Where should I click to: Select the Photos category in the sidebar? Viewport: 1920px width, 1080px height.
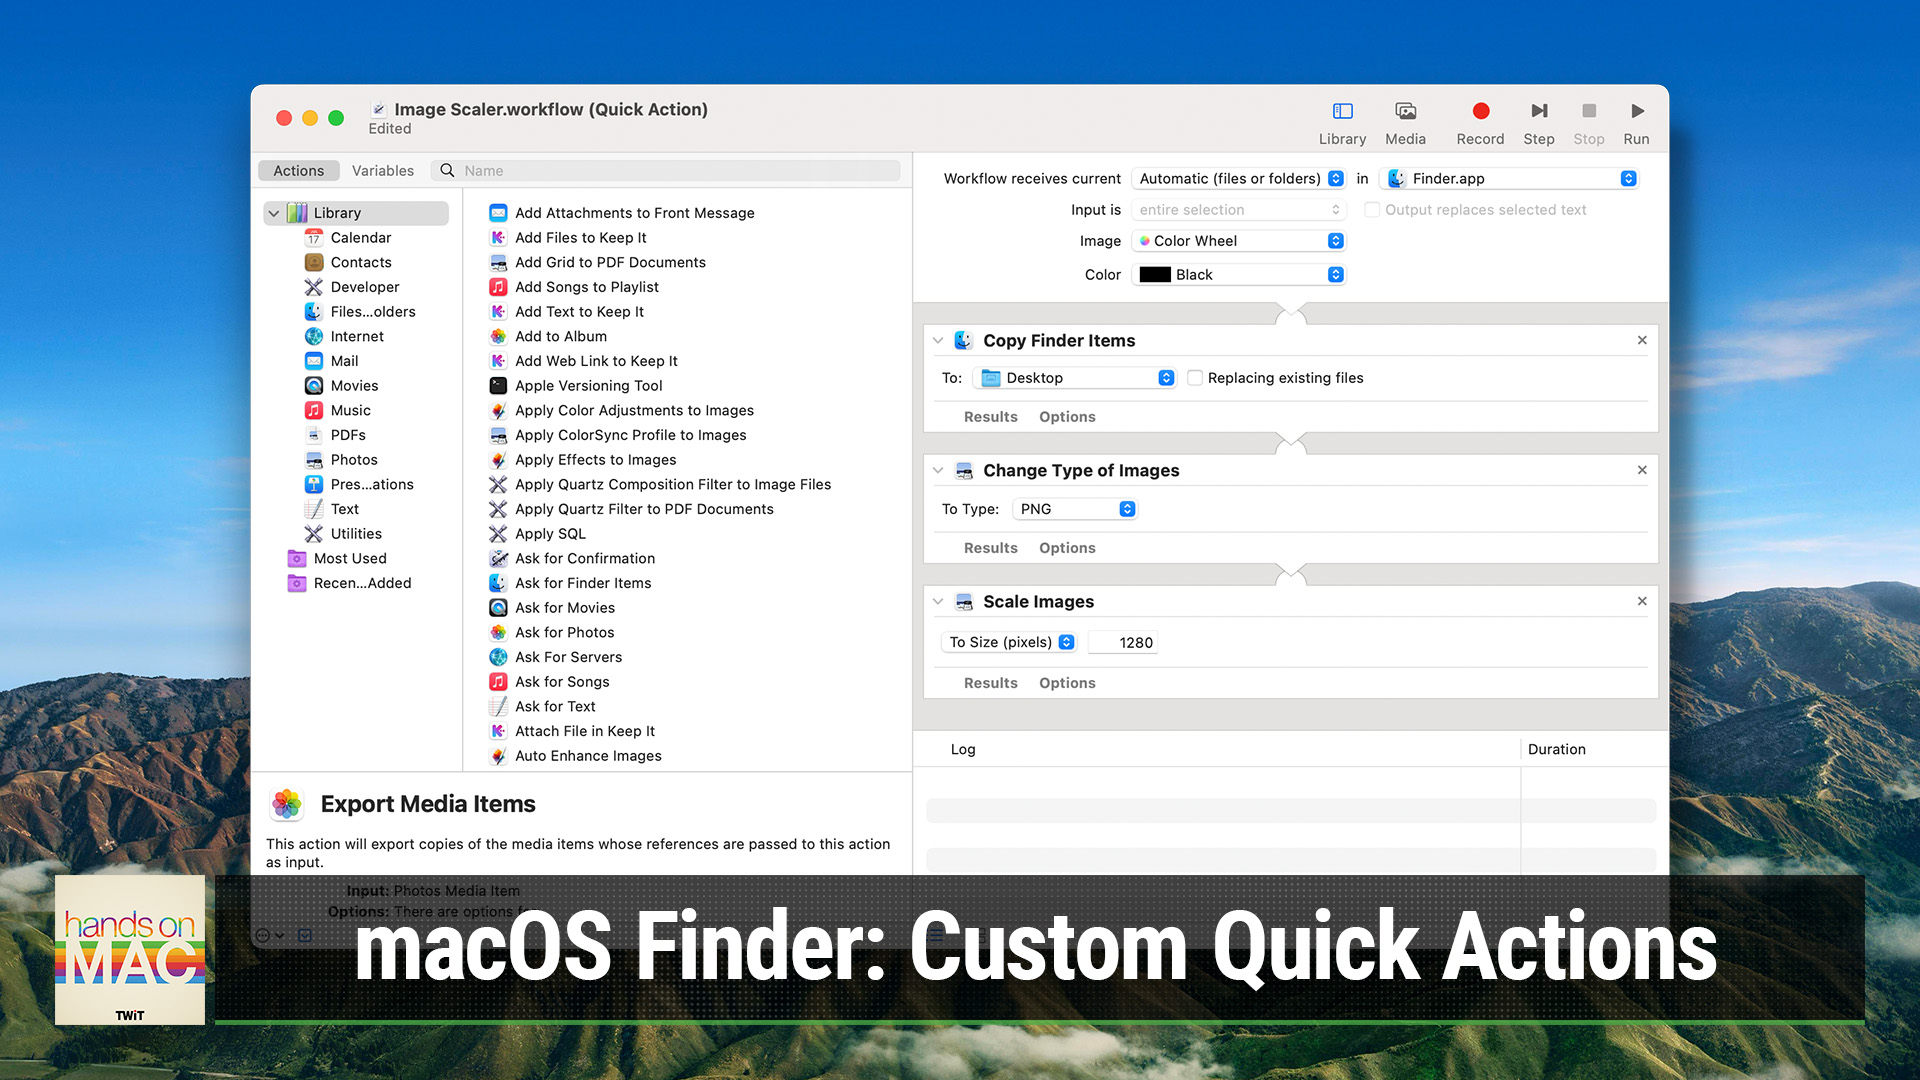pos(355,459)
